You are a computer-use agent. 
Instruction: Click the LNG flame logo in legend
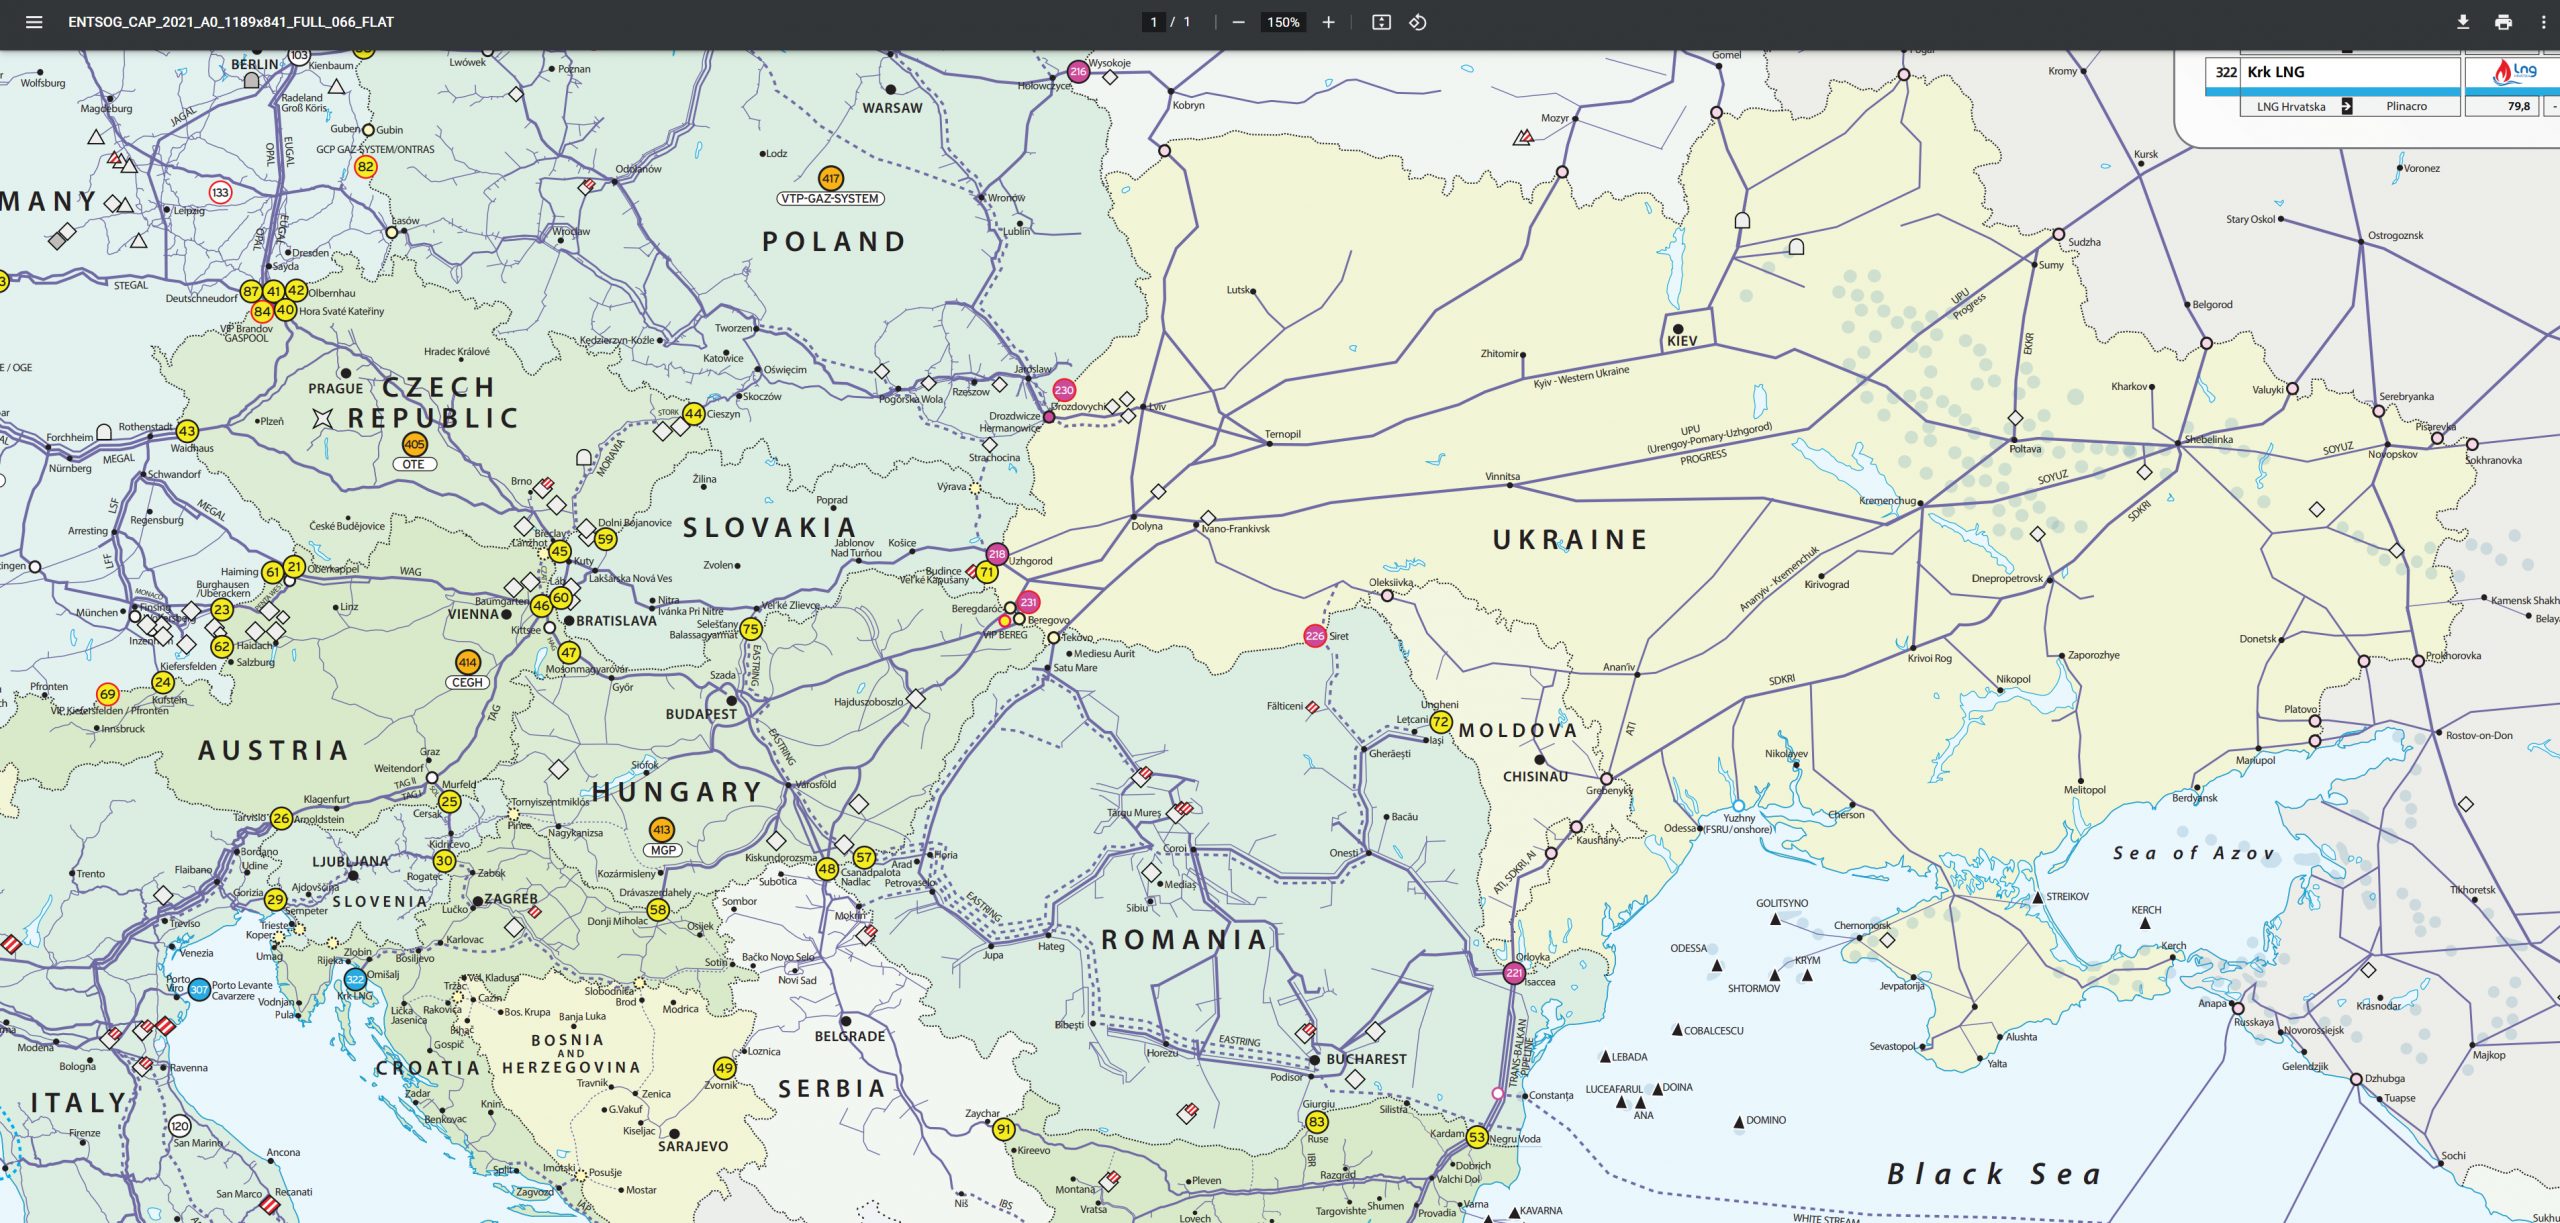pos(2514,72)
